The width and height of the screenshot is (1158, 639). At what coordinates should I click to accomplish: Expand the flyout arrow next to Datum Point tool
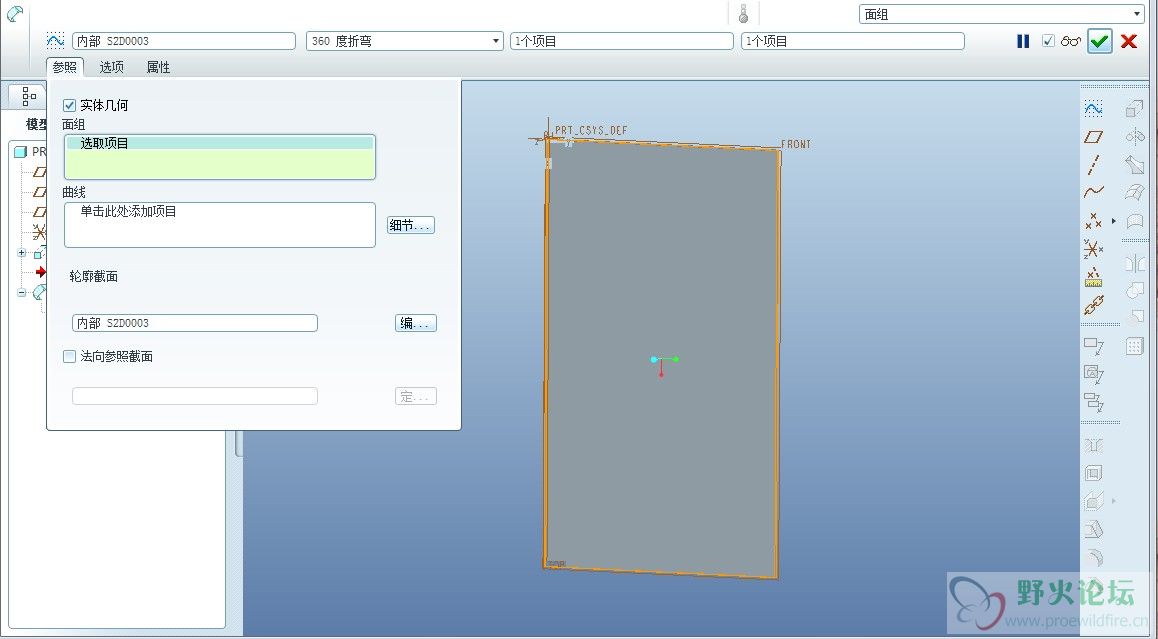[x=1114, y=221]
